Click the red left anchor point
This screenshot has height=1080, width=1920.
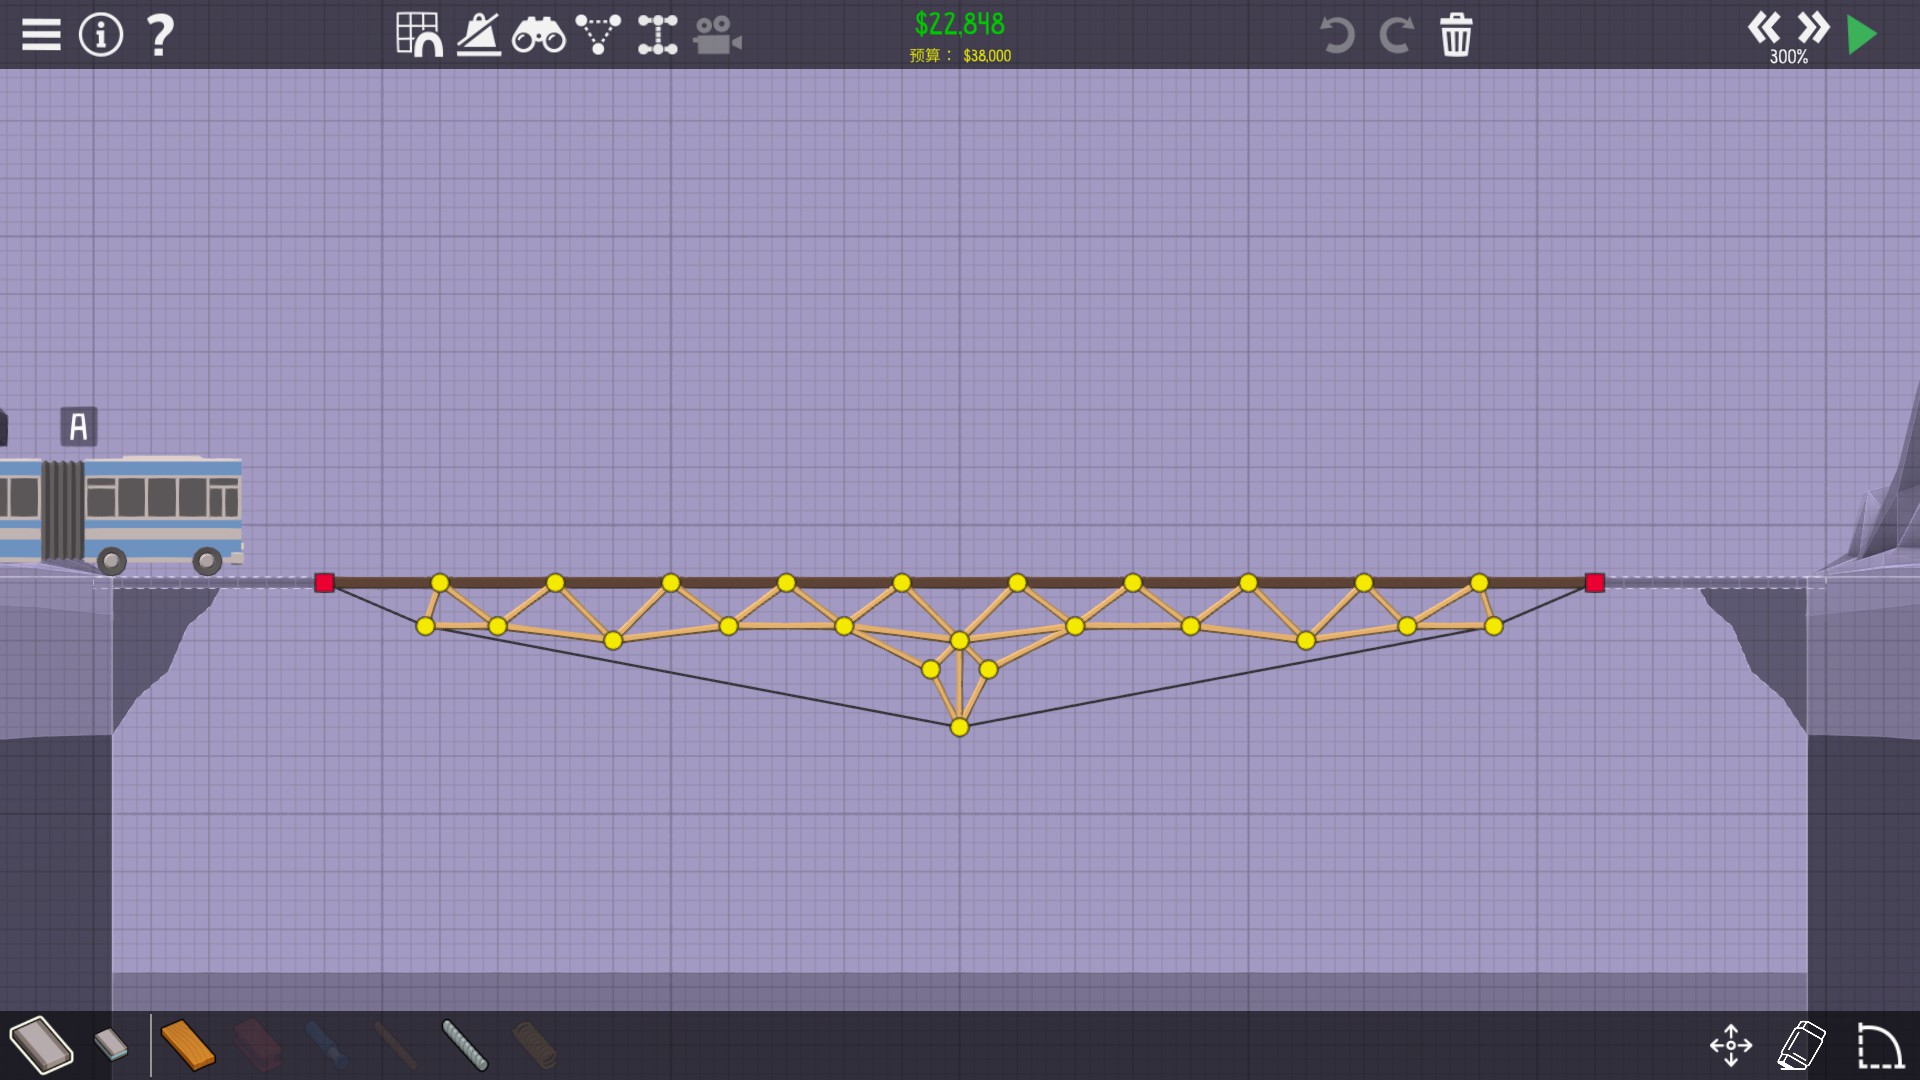(x=324, y=583)
